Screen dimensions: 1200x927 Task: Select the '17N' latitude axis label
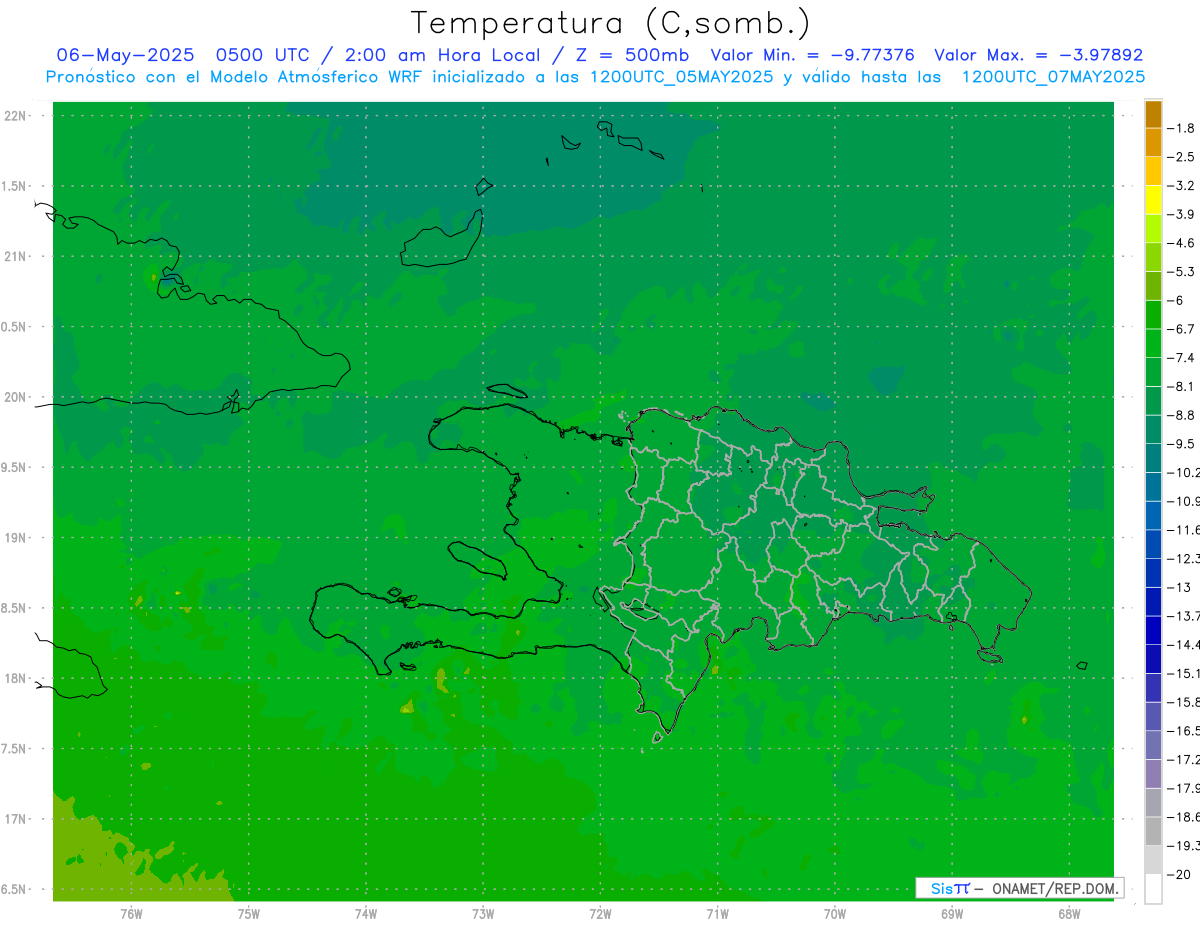pyautogui.click(x=16, y=820)
